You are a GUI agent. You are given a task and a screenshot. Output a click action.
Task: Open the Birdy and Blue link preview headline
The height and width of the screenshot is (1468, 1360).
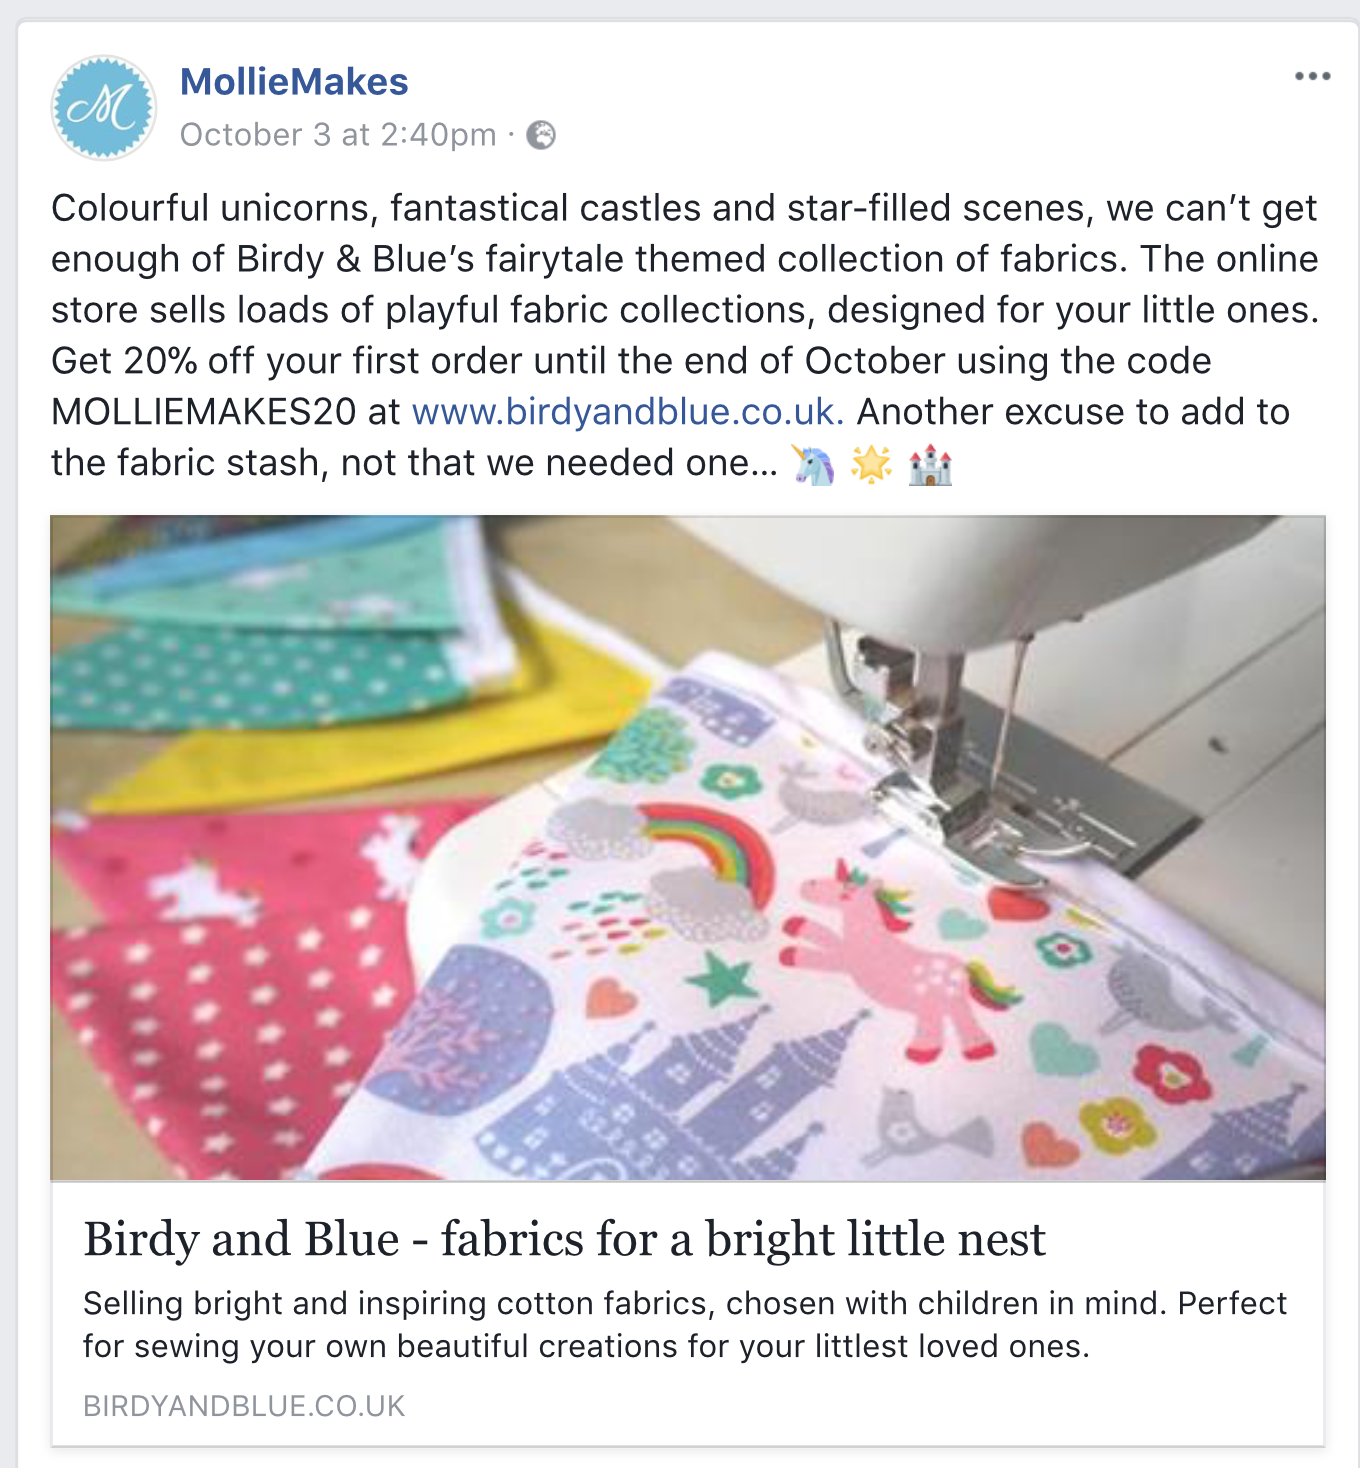coord(564,1239)
